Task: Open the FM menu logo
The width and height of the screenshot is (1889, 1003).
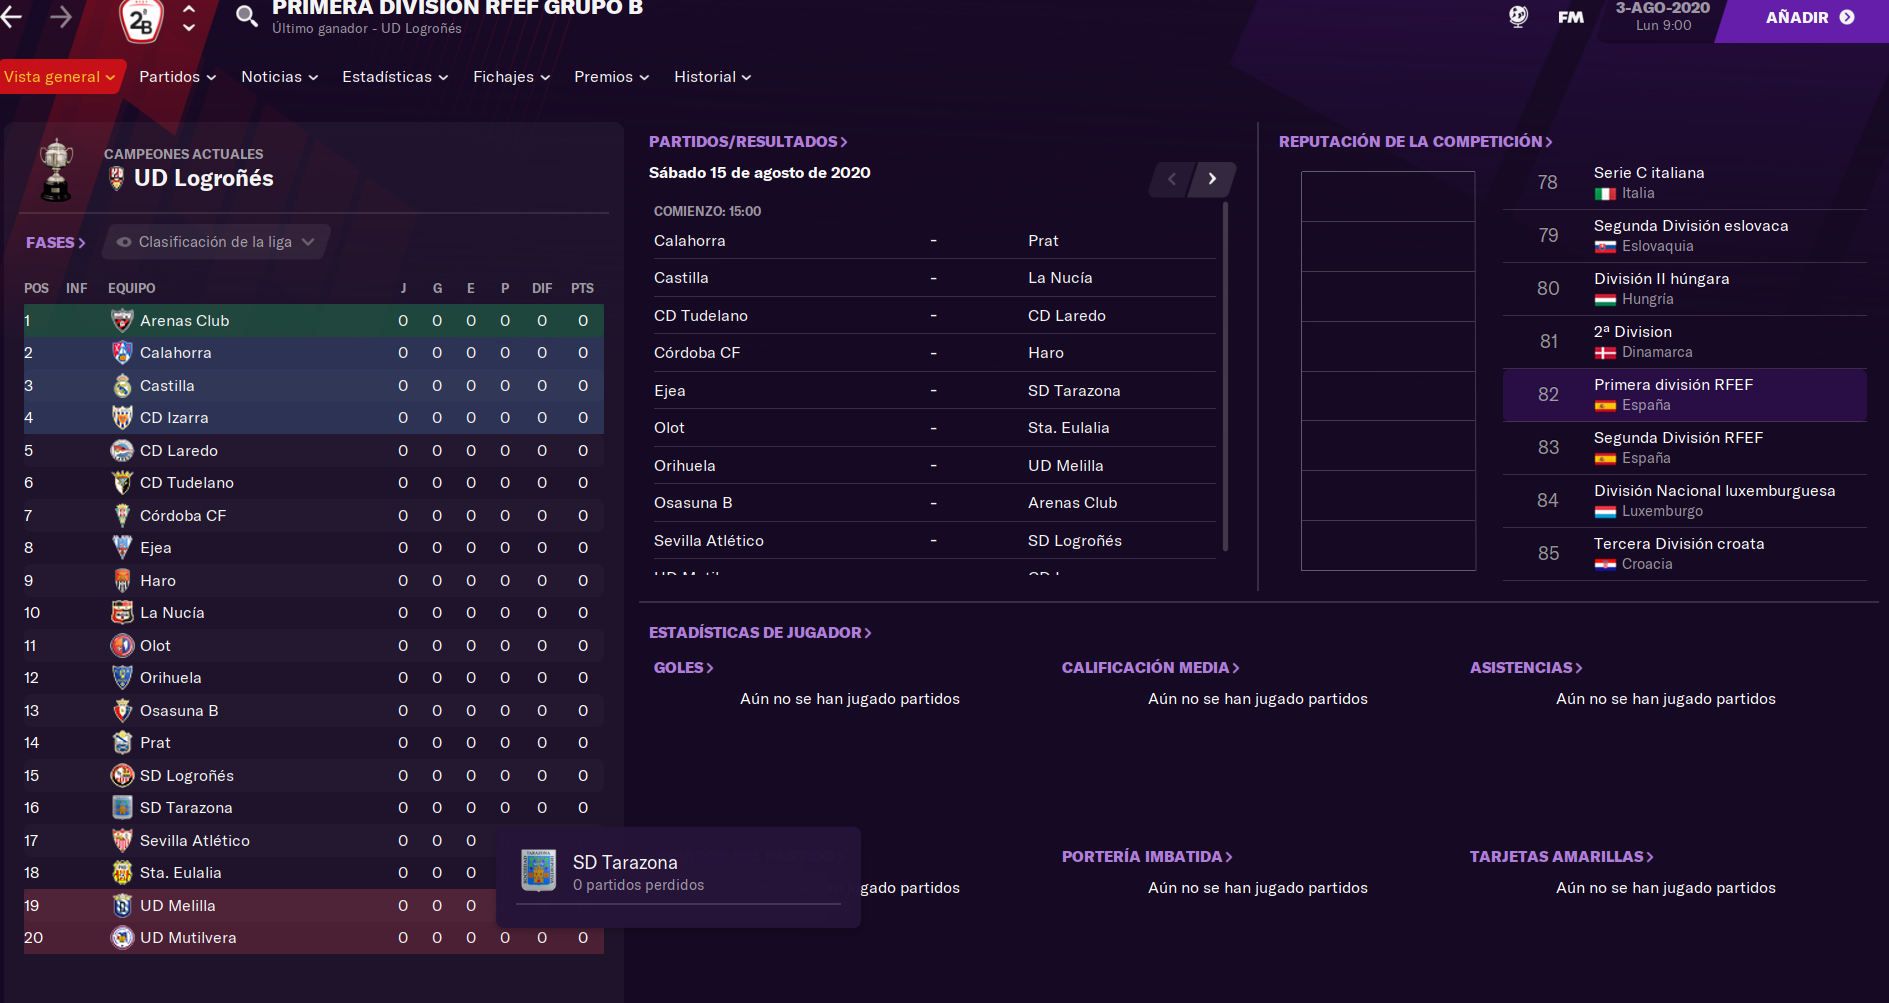Action: [x=1571, y=17]
